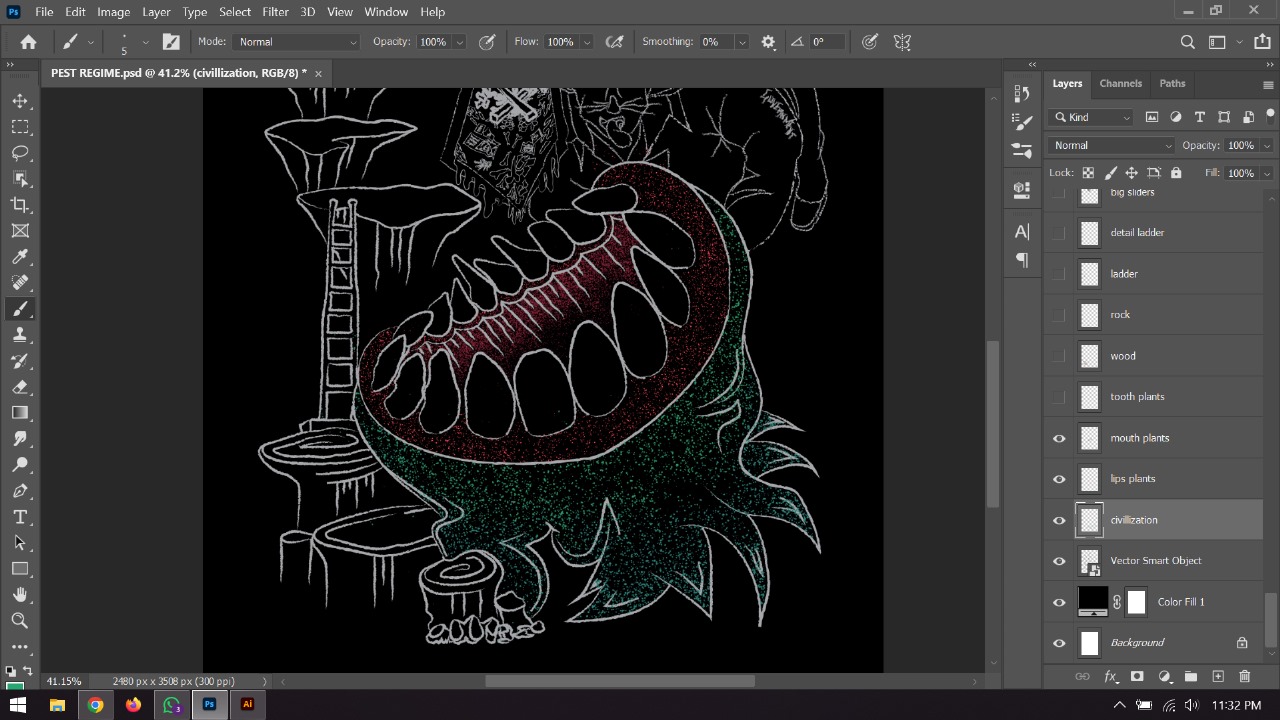Viewport: 1280px width, 720px height.
Task: Hide the Vector Smart Object layer
Action: (1059, 561)
